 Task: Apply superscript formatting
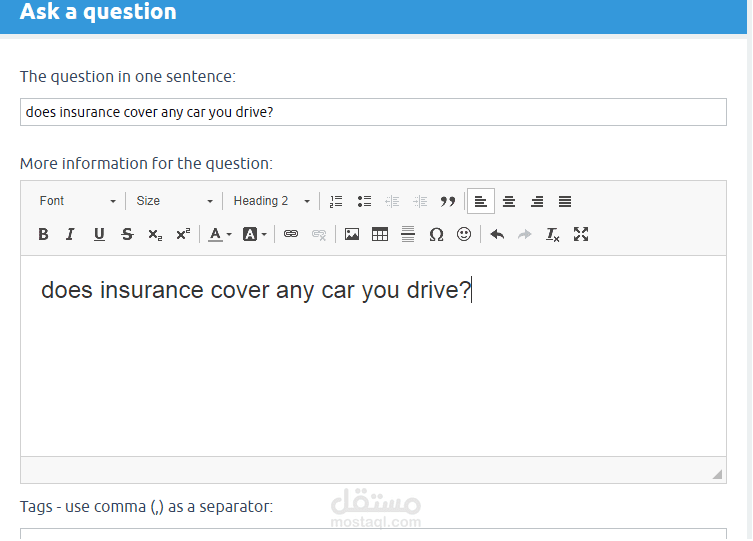tap(182, 234)
